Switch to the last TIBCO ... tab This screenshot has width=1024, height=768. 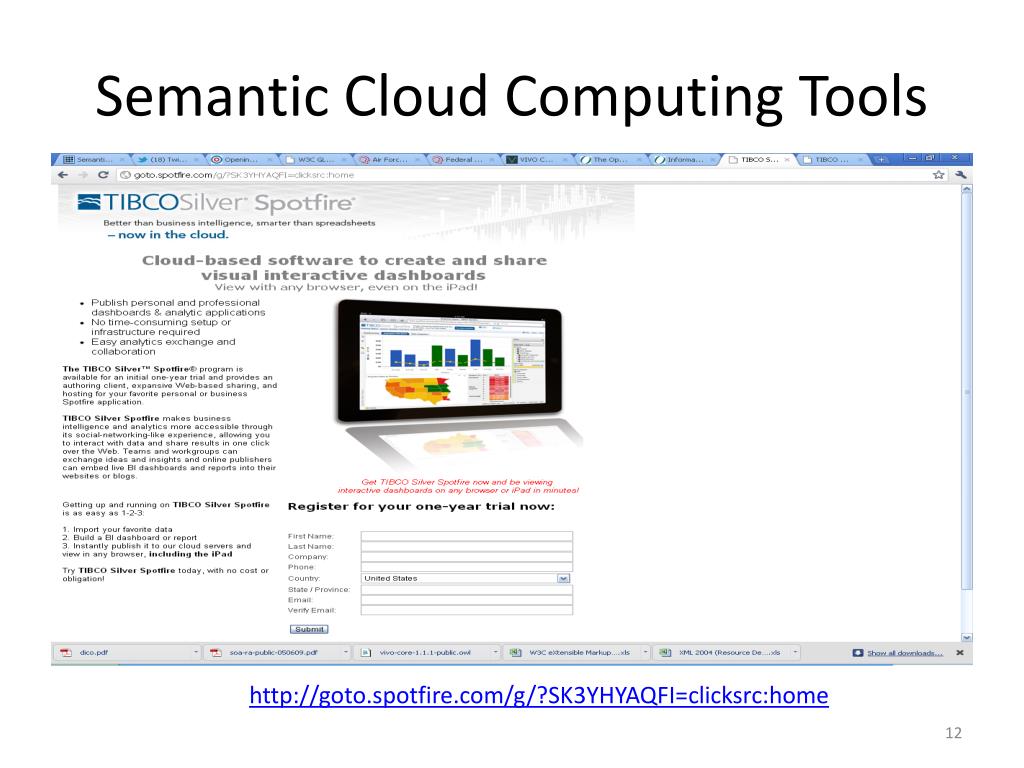tap(831, 159)
